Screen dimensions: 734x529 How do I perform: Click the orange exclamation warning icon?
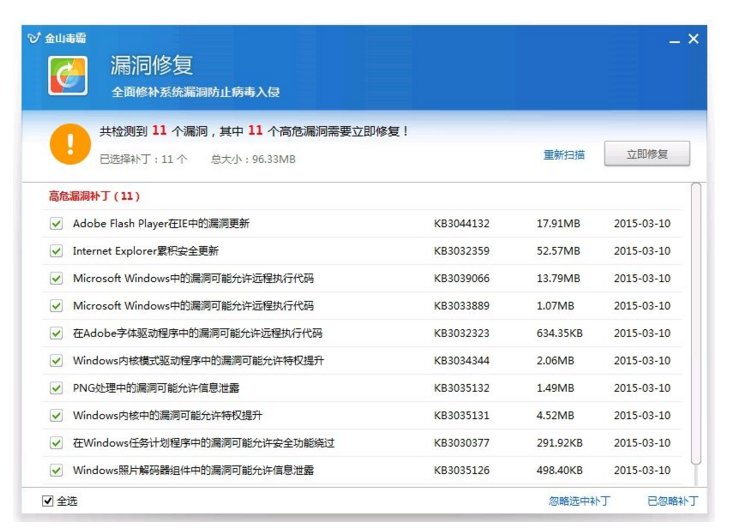(70, 144)
